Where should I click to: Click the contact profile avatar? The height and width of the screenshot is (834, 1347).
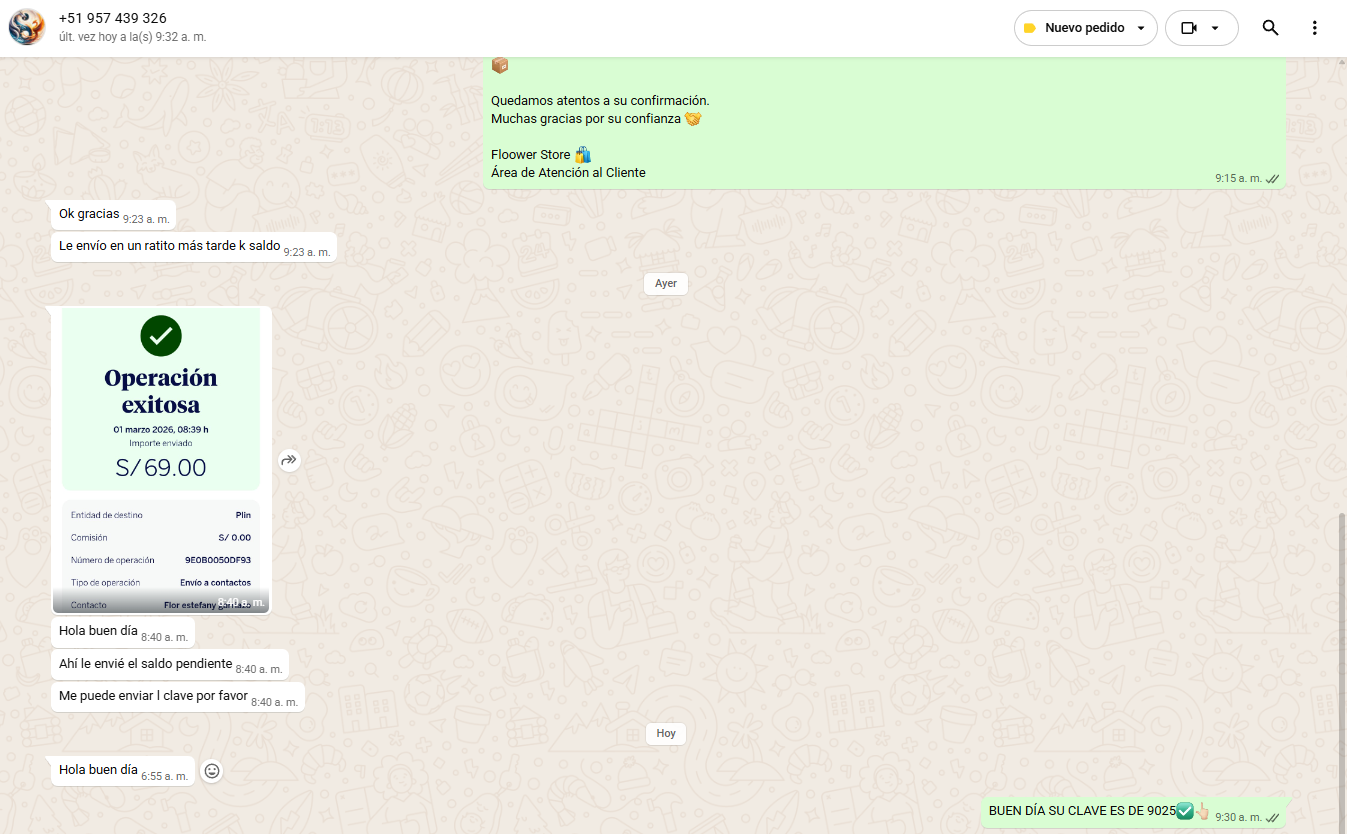(27, 27)
